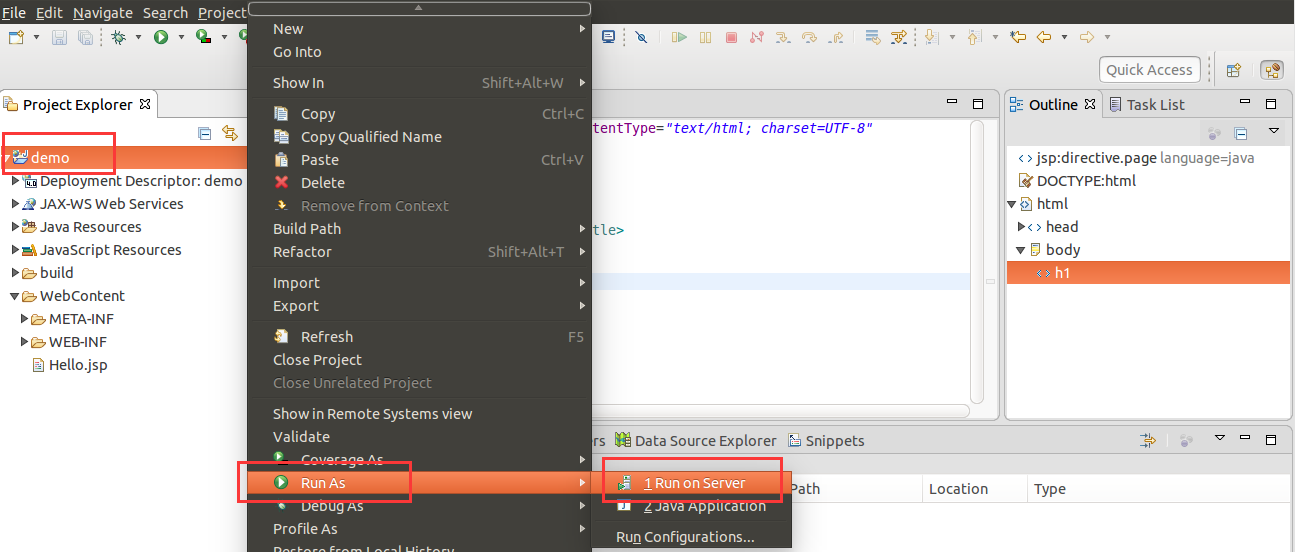Click the Use Step Filters icon
The height and width of the screenshot is (552, 1296).
click(x=898, y=37)
